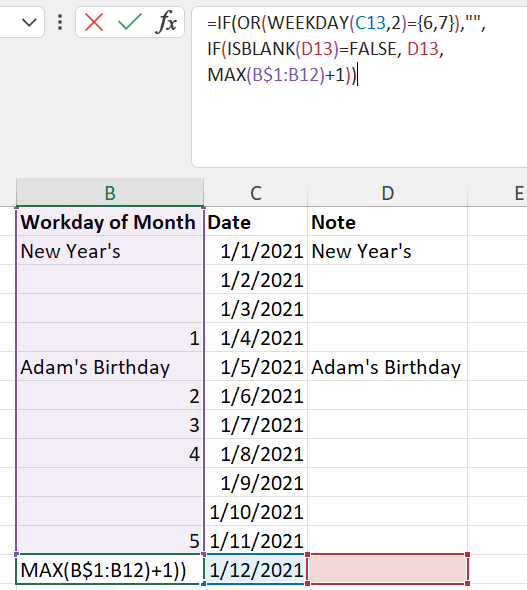
Task: Select column D header
Action: (x=387, y=193)
